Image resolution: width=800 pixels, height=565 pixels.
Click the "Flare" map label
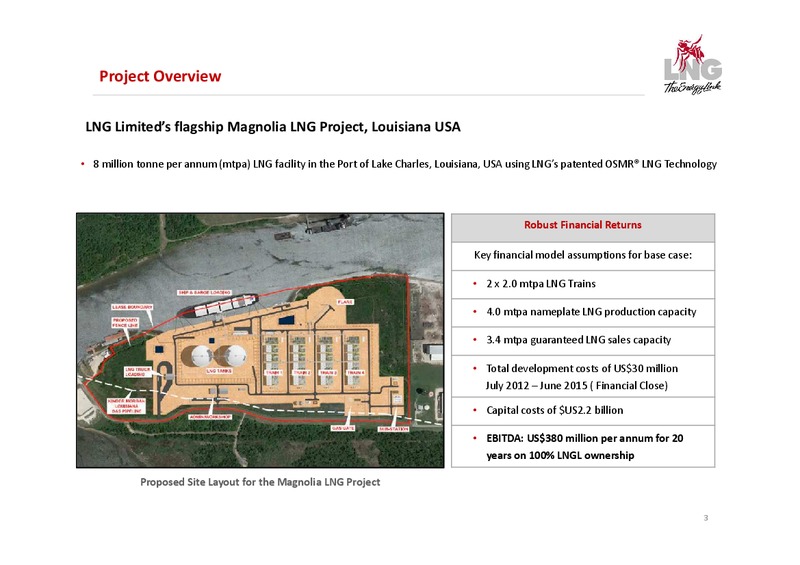pos(345,302)
